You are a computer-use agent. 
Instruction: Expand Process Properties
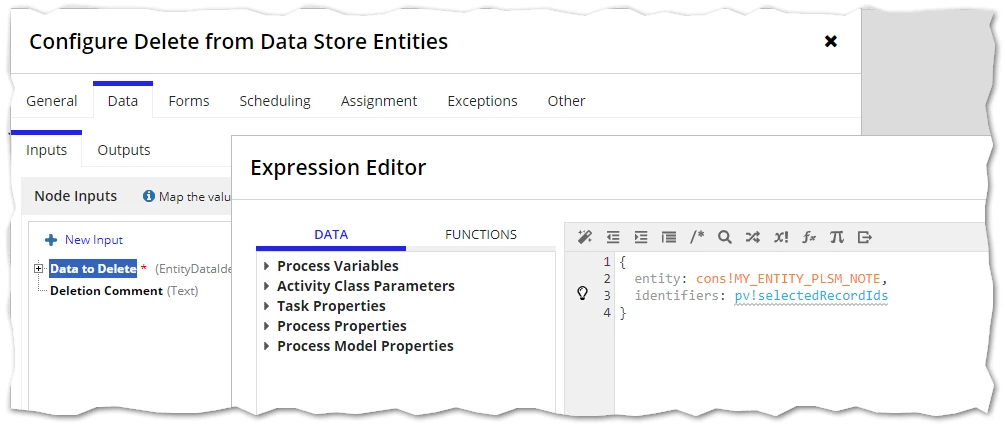click(x=267, y=325)
